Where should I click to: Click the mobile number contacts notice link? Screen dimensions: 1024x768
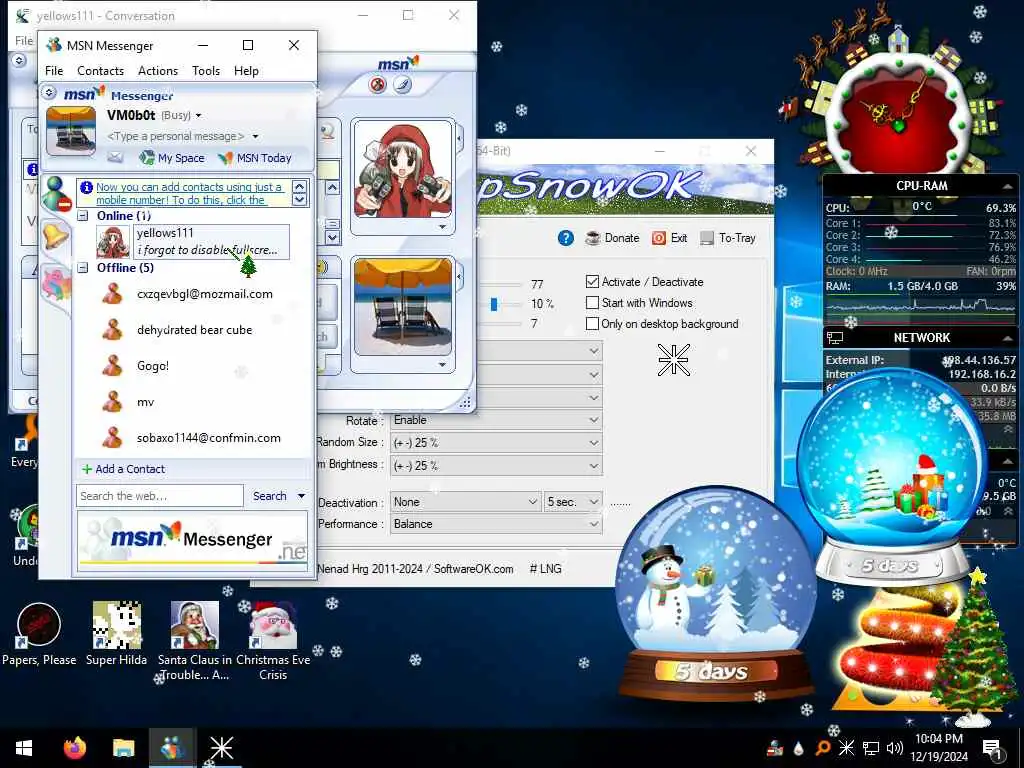[188, 193]
